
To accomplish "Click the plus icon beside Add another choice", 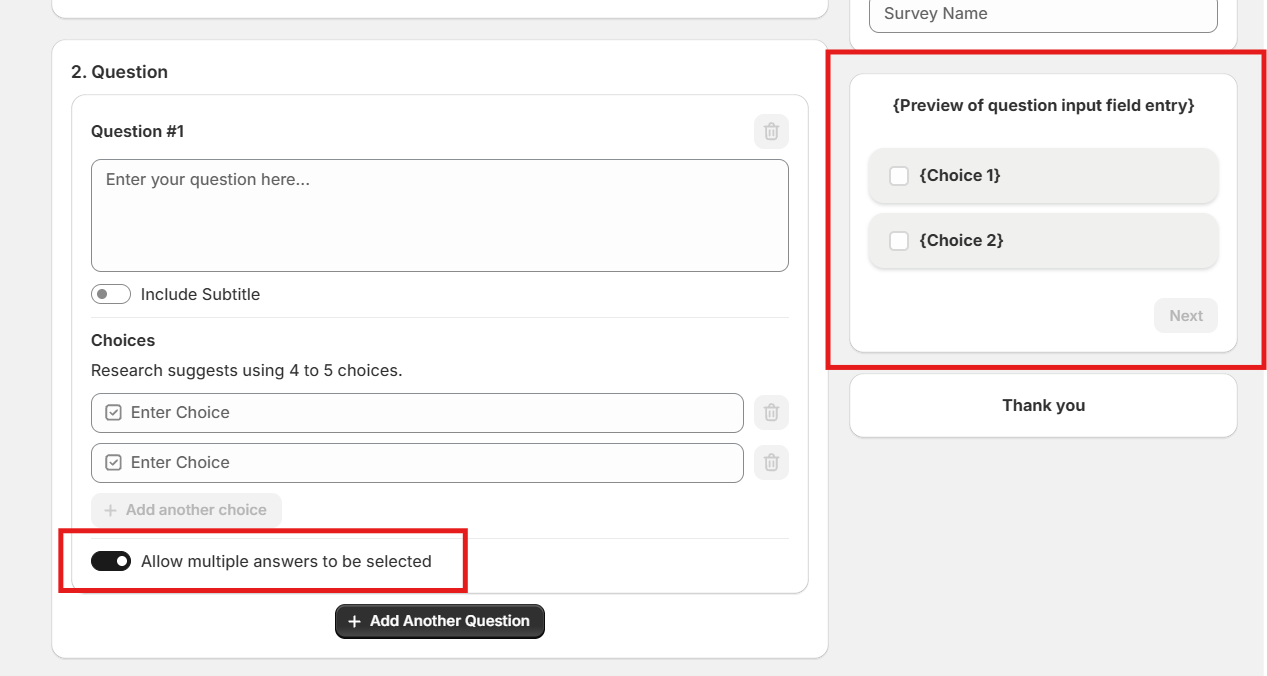I will click(111, 510).
